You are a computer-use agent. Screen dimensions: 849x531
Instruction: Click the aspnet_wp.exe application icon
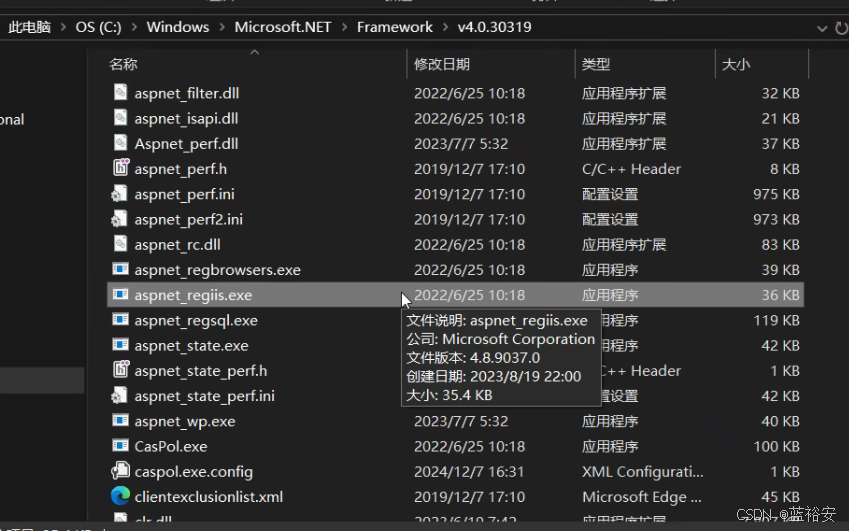(x=120, y=421)
